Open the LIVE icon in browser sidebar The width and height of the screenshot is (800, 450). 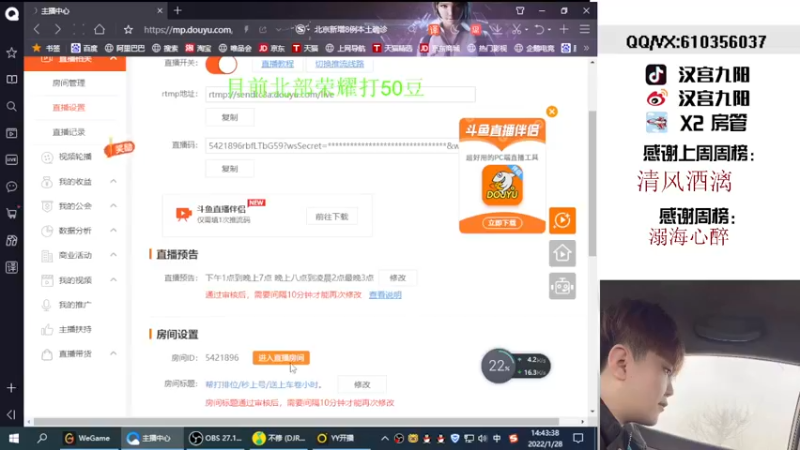pos(11,160)
